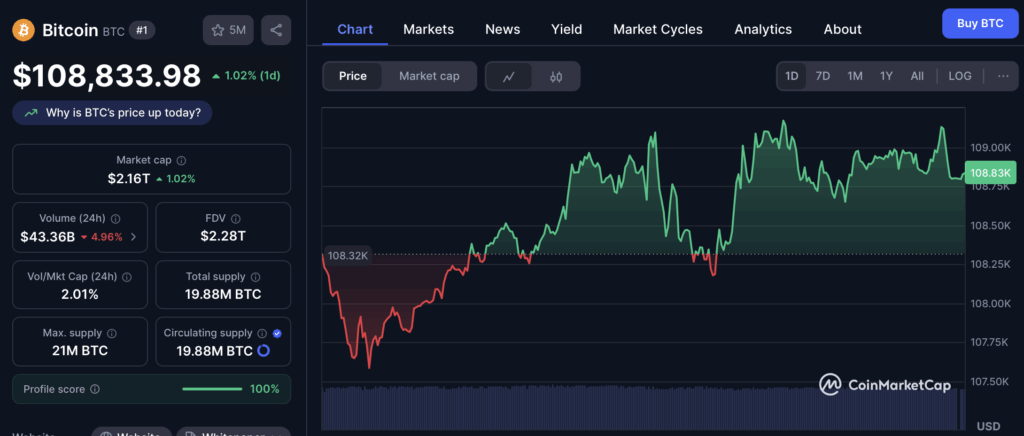1024x436 pixels.
Task: Click the $108,833.98 price value
Action: click(x=107, y=76)
